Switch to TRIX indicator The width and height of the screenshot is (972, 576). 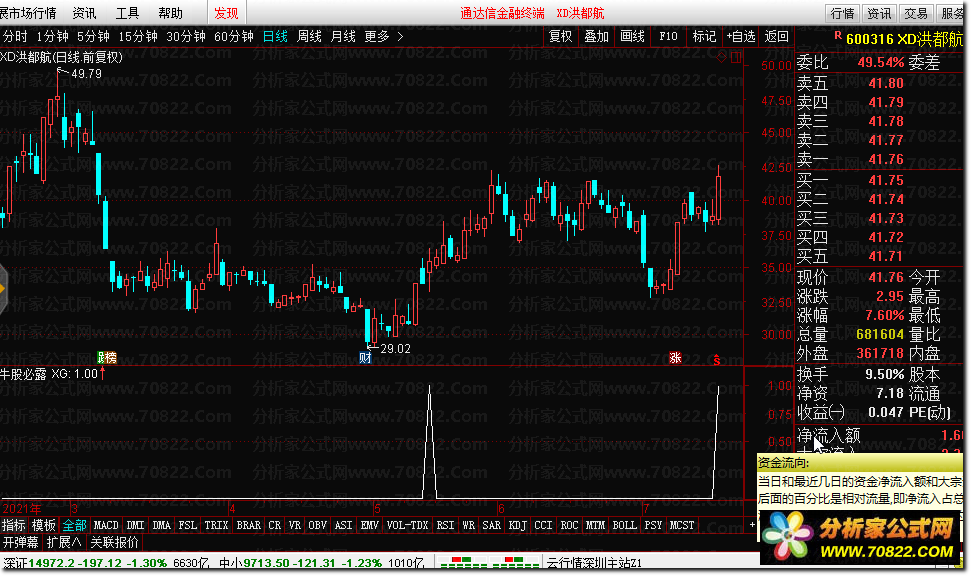coord(216,525)
